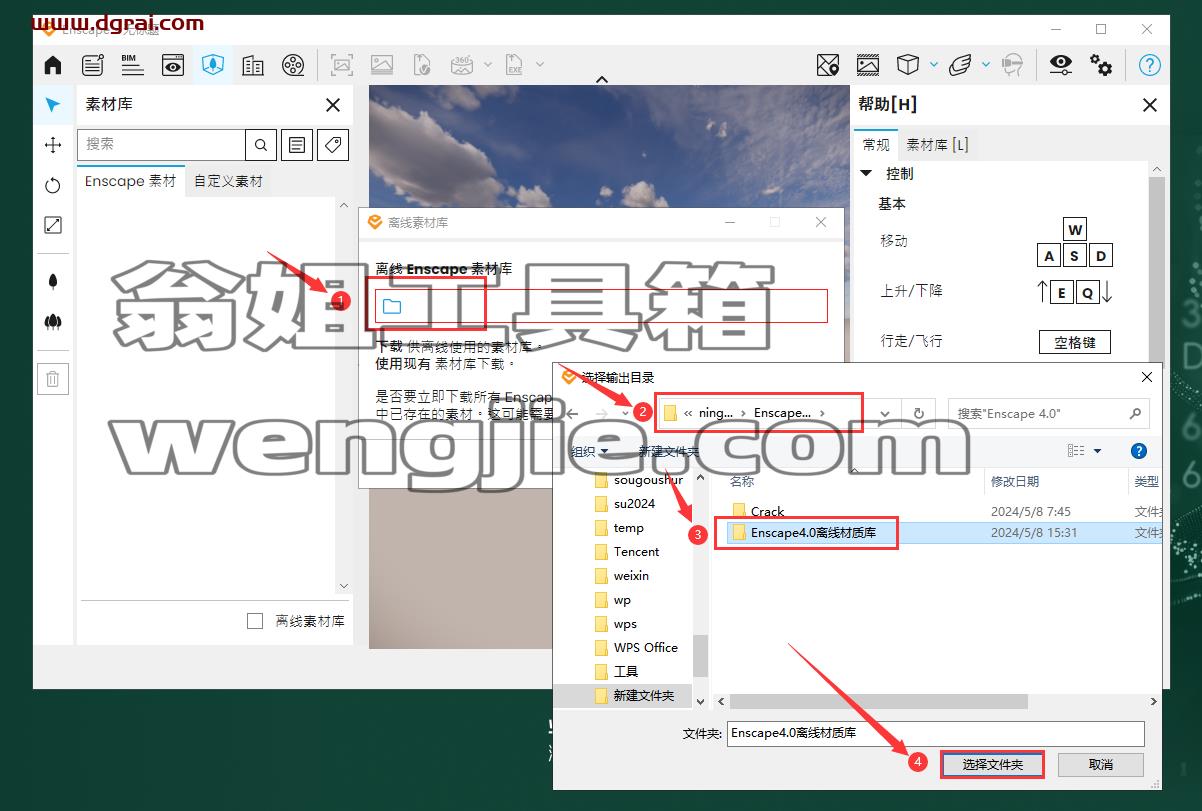The image size is (1202, 811).
Task: Click the folder browse icon in offline library dialog
Action: coord(392,306)
